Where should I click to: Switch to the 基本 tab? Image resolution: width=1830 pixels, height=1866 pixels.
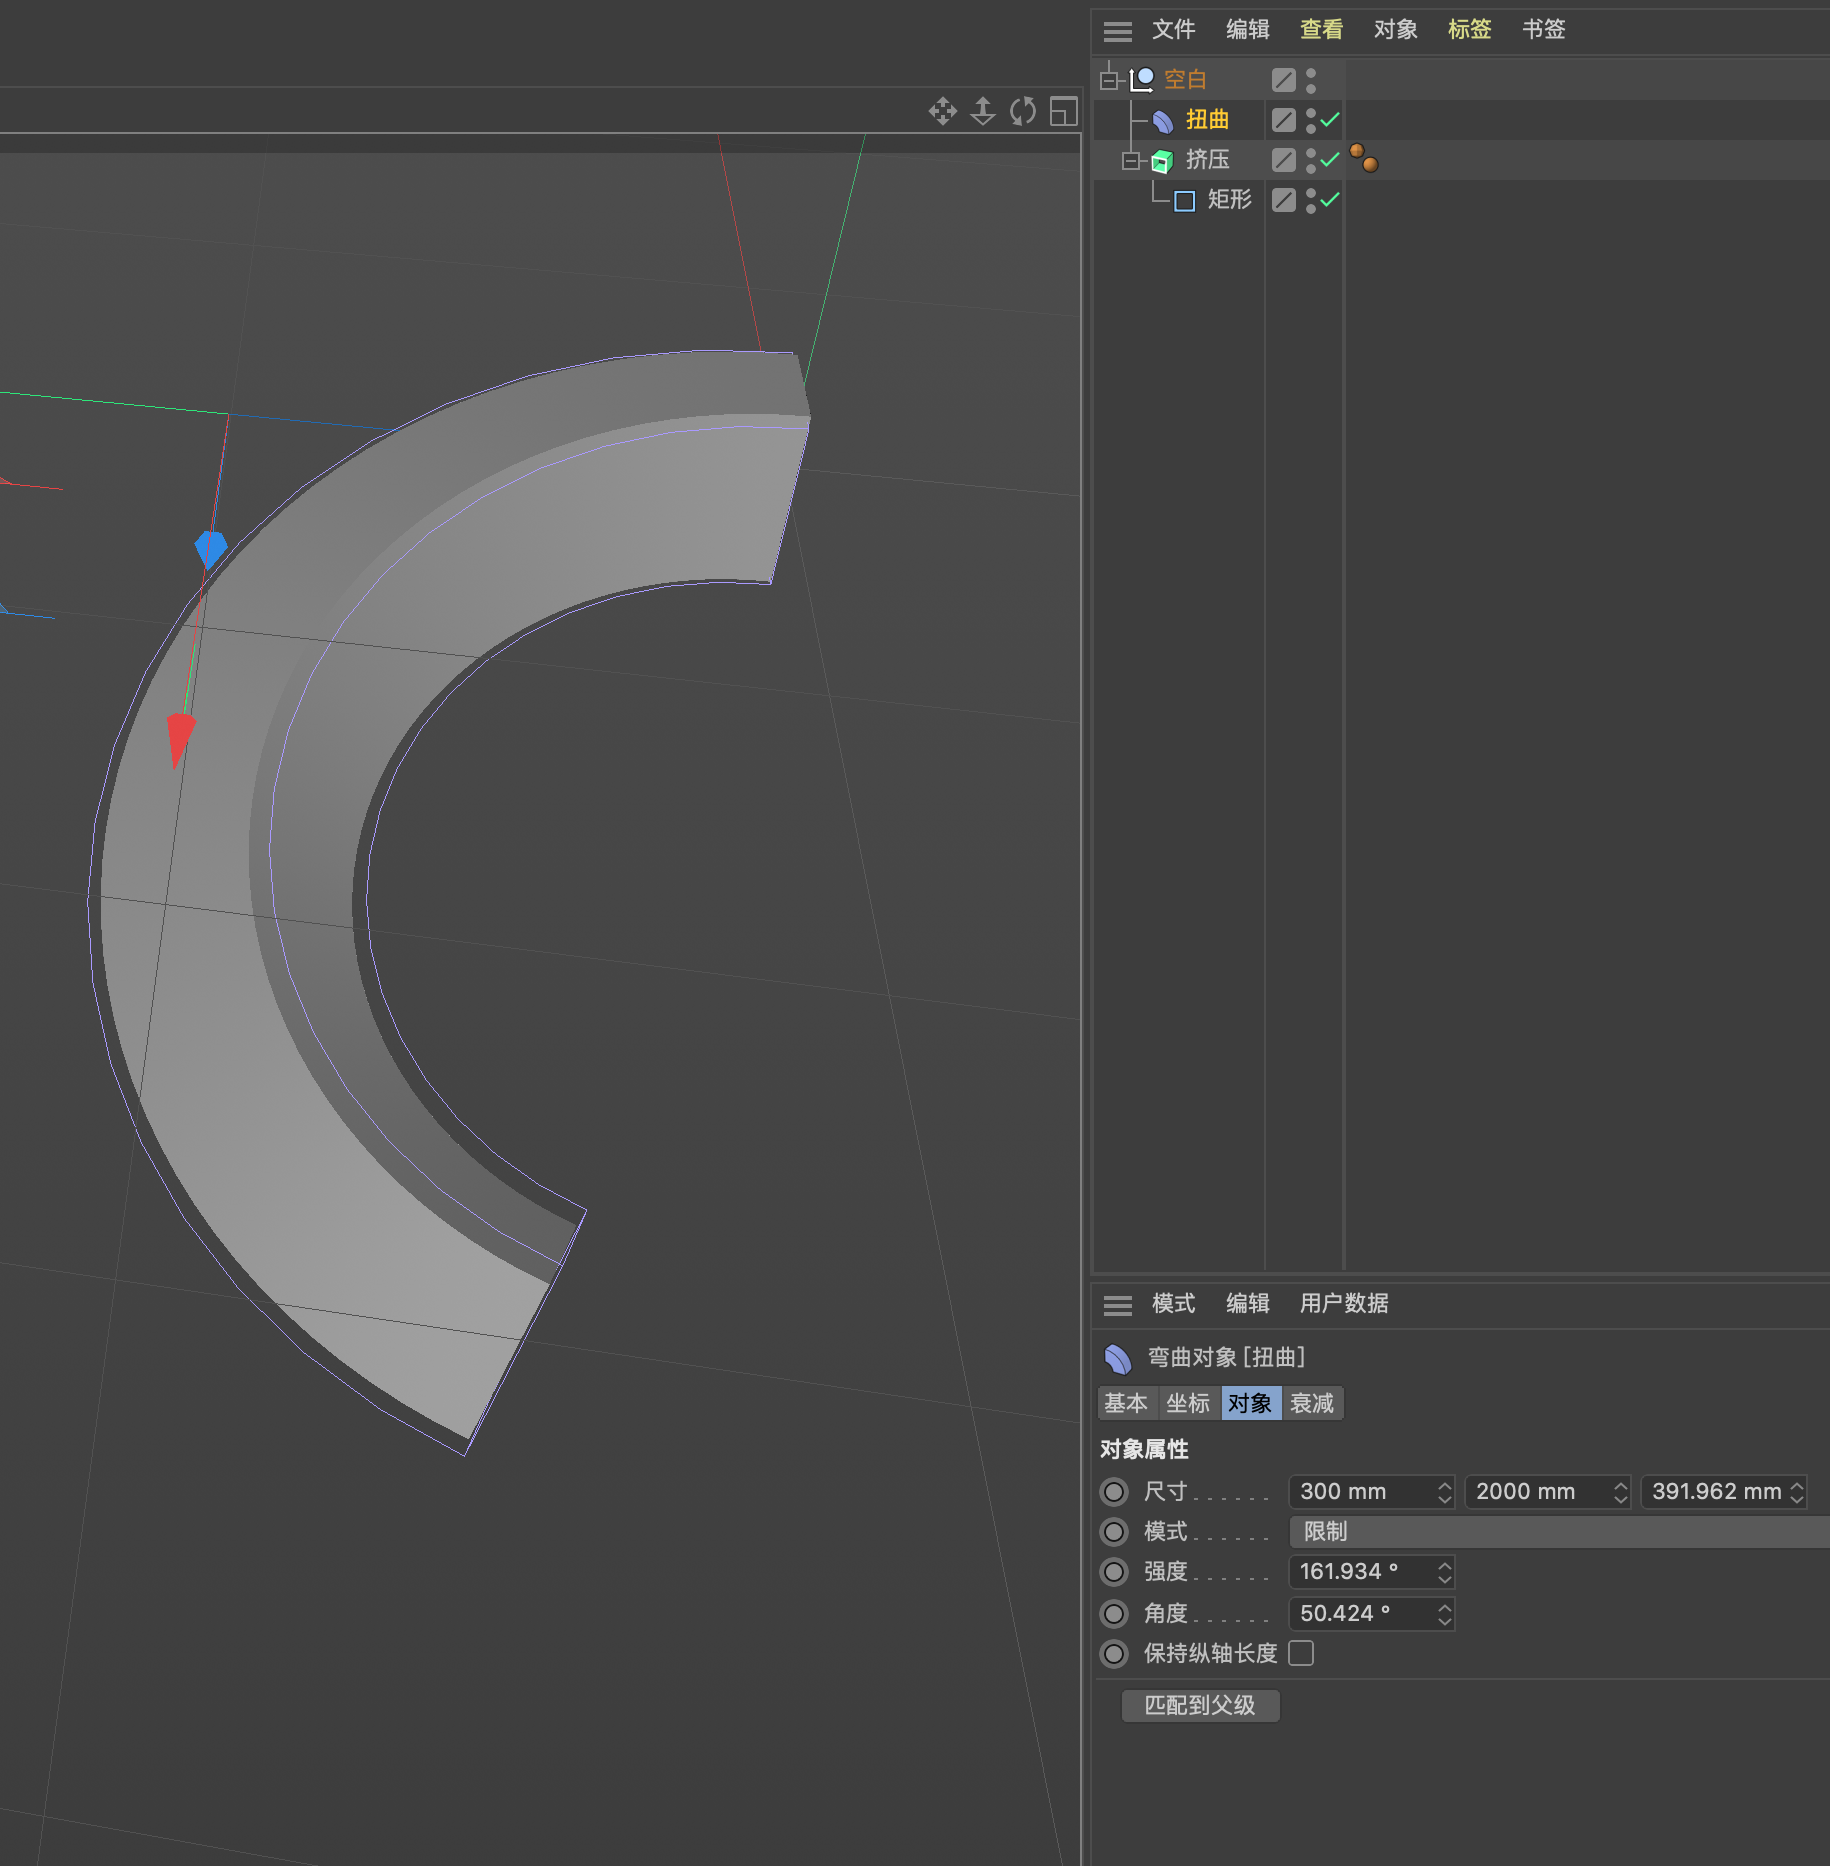[1126, 1404]
